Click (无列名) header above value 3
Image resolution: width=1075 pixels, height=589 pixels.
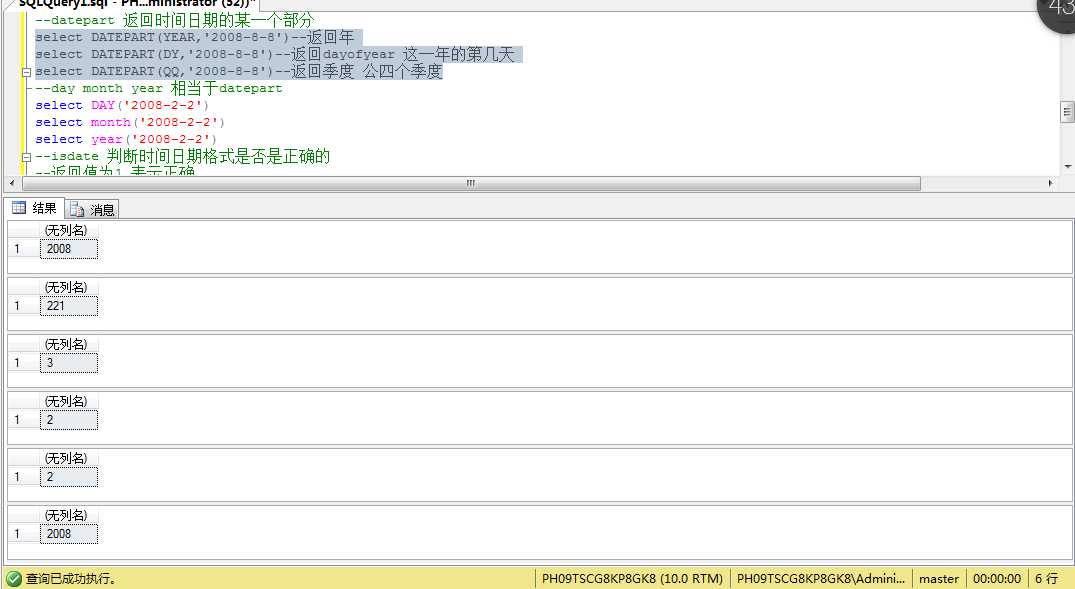(67, 344)
